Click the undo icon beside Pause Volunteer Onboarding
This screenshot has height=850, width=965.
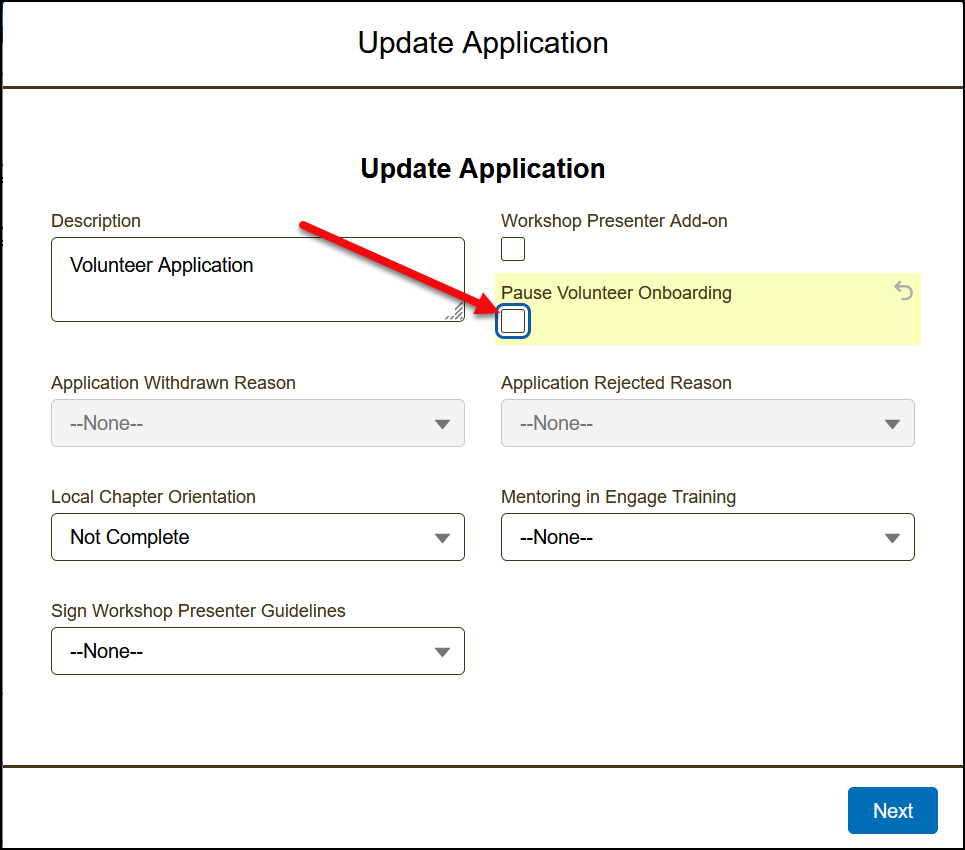pos(904,291)
